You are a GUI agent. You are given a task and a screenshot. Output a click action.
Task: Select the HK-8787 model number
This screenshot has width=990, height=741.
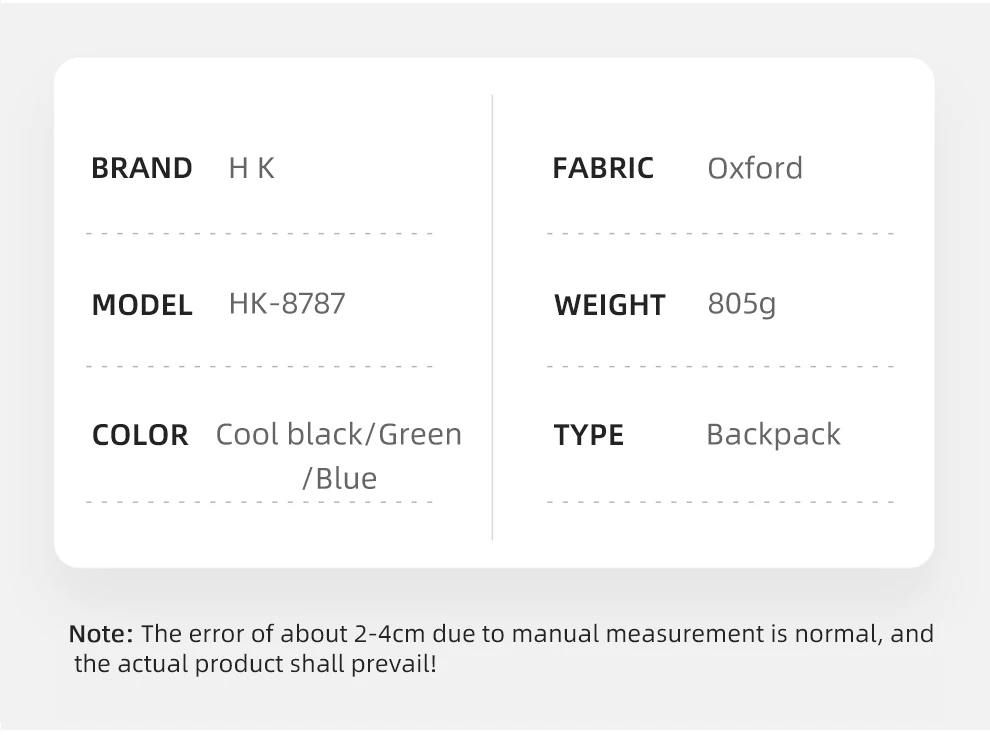(x=287, y=303)
